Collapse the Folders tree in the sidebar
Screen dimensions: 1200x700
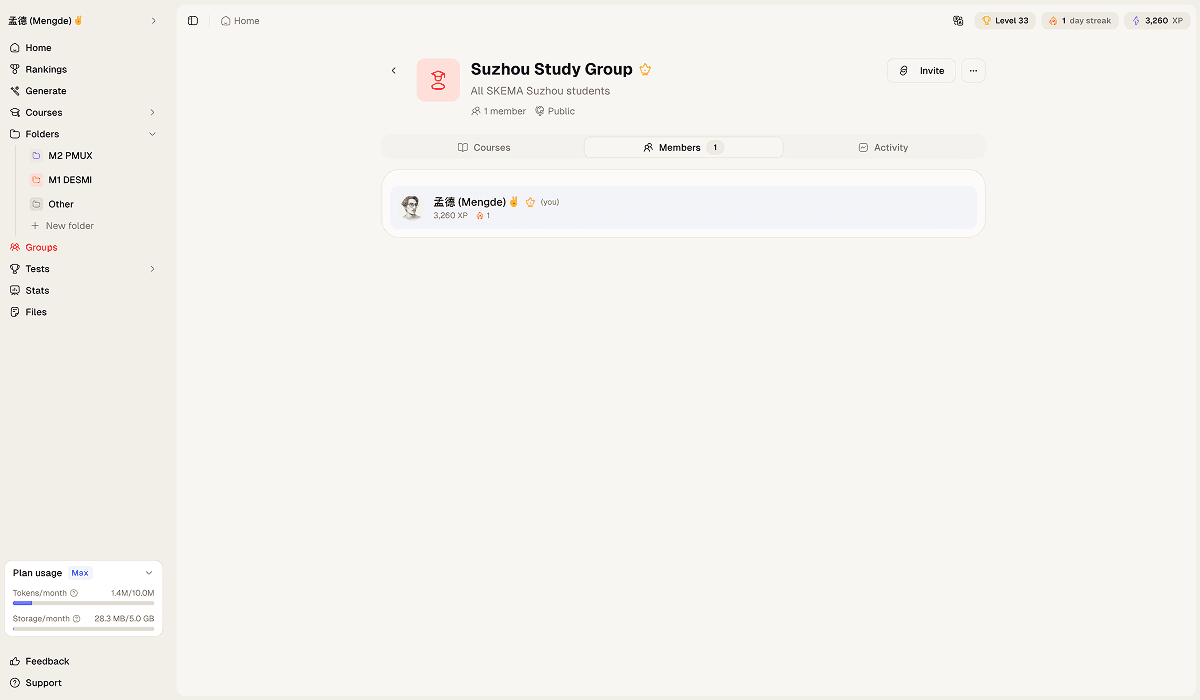coord(152,133)
